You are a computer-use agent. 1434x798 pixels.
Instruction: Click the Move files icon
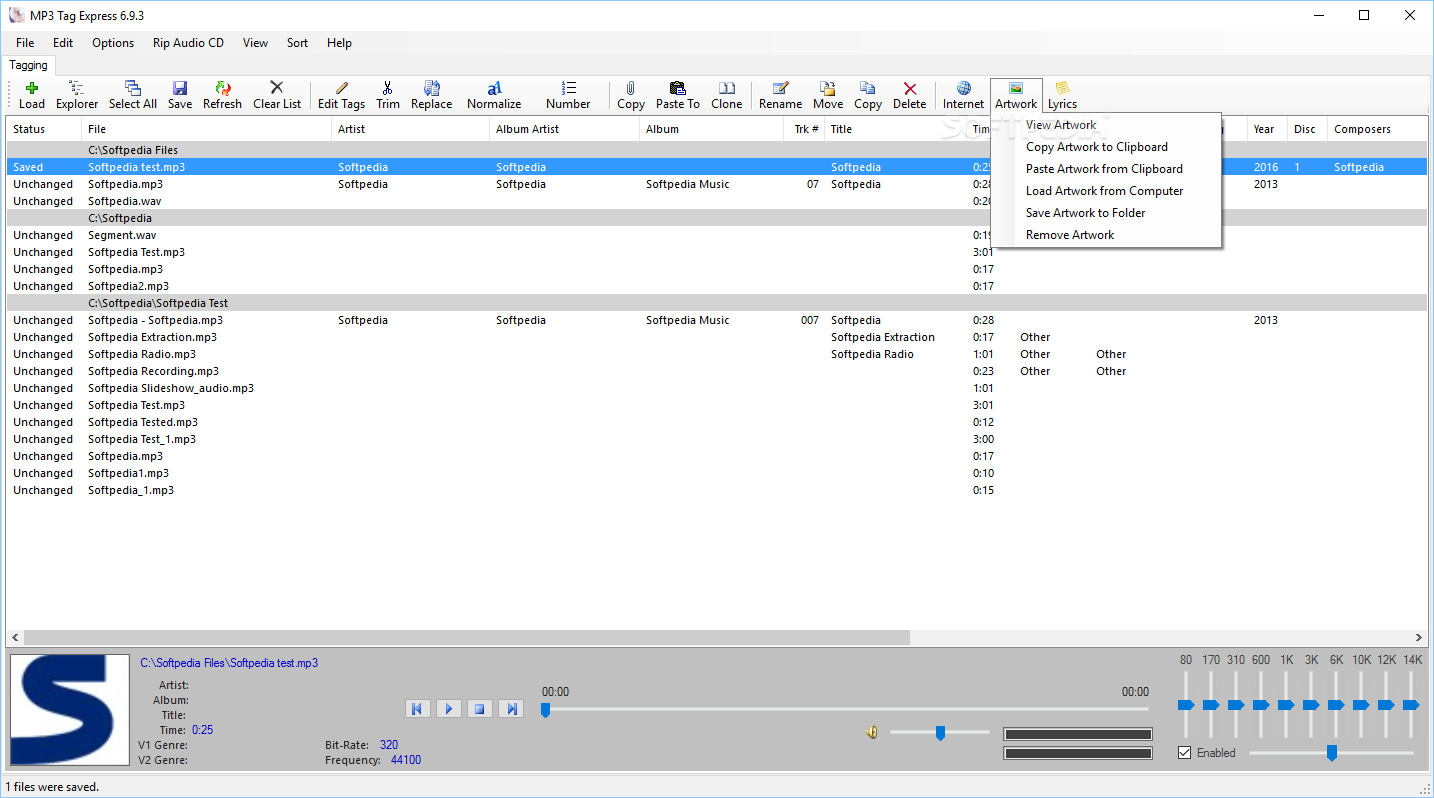[828, 95]
